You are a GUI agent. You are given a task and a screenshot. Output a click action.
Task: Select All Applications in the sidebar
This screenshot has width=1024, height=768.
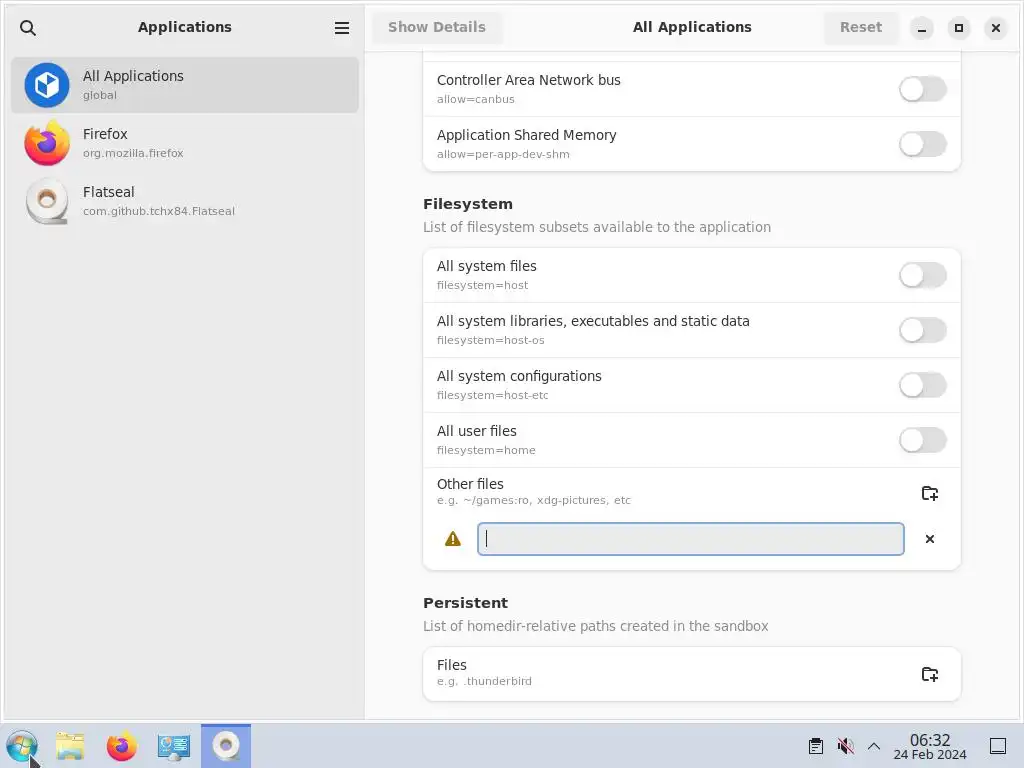coord(185,85)
